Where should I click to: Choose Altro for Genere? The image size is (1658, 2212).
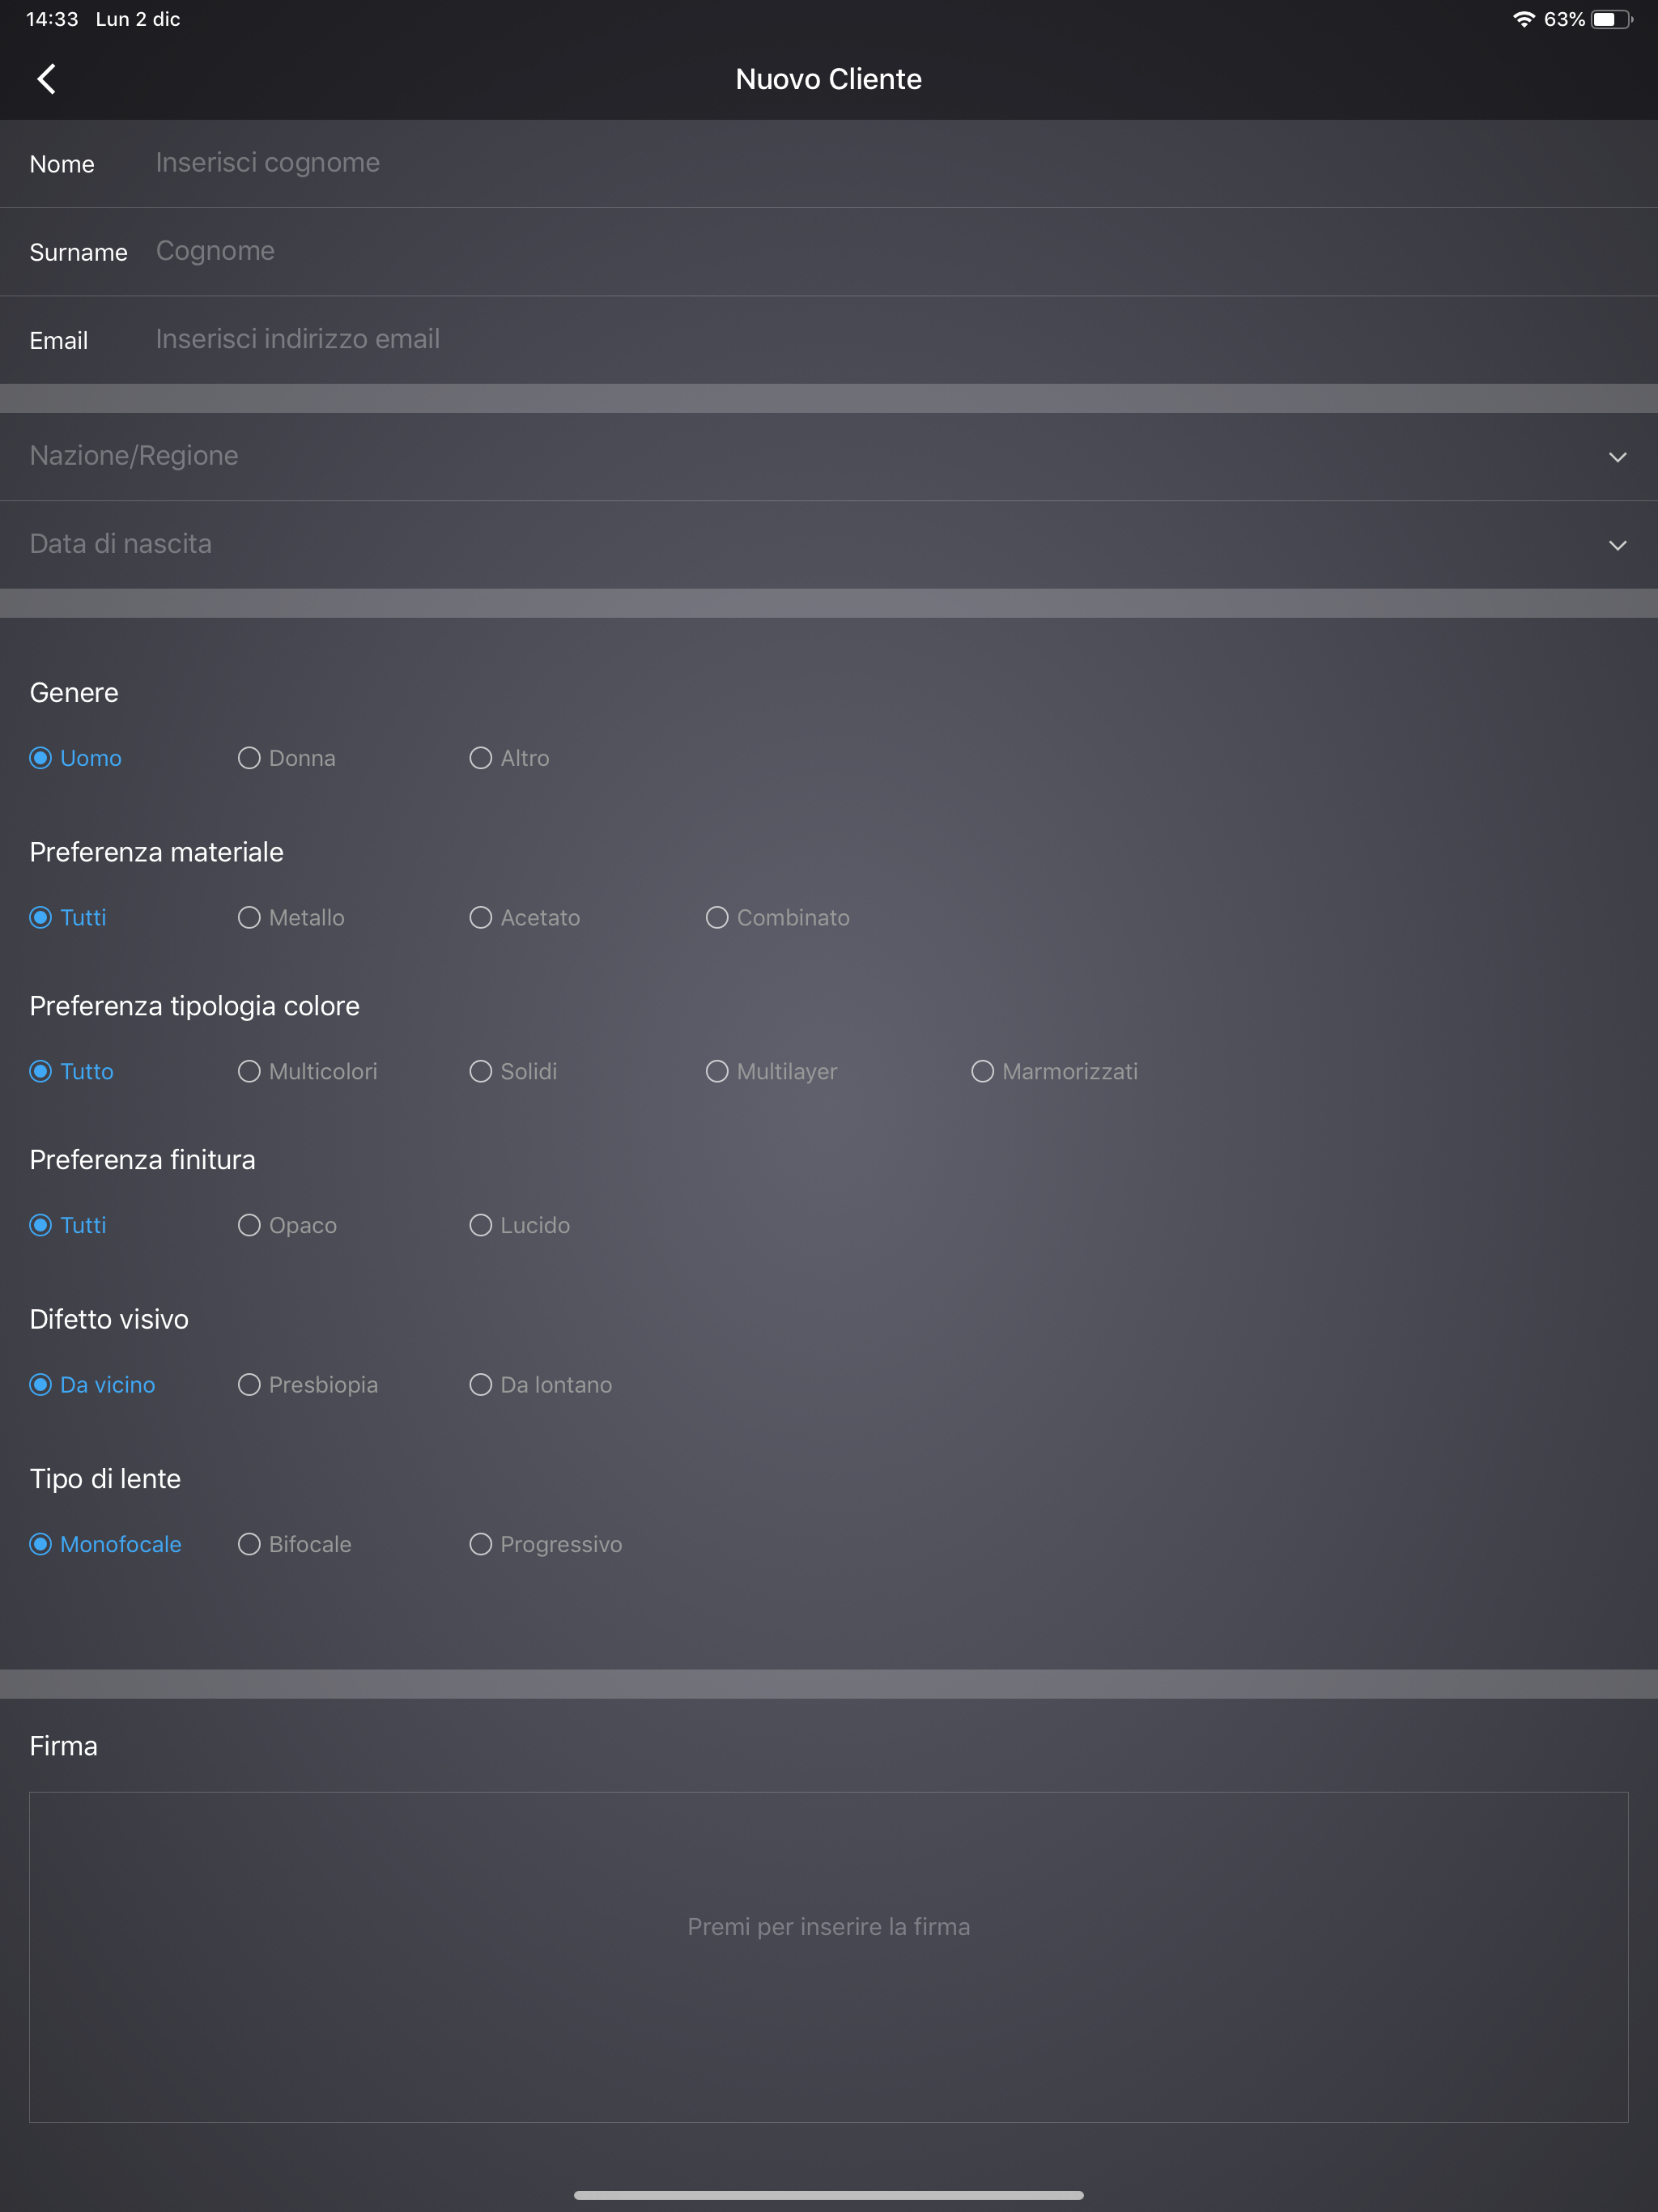(x=481, y=758)
